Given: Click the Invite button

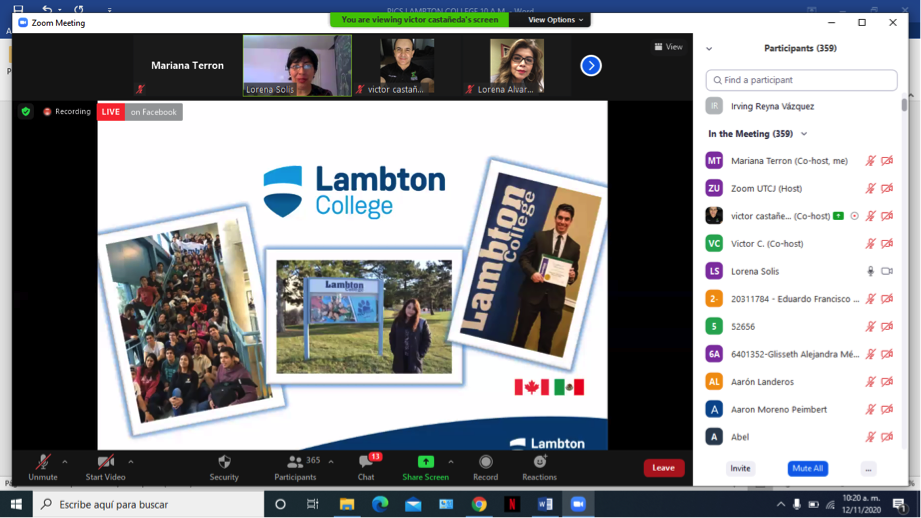Looking at the screenshot, I should pos(740,469).
